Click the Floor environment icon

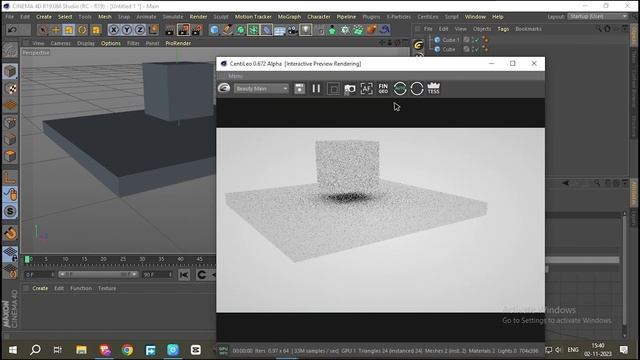[280, 30]
